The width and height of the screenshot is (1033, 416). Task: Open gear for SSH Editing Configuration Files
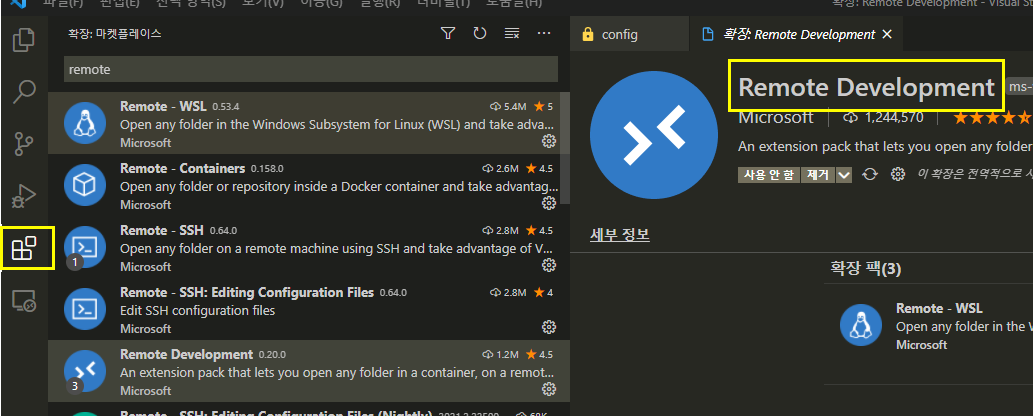[548, 327]
